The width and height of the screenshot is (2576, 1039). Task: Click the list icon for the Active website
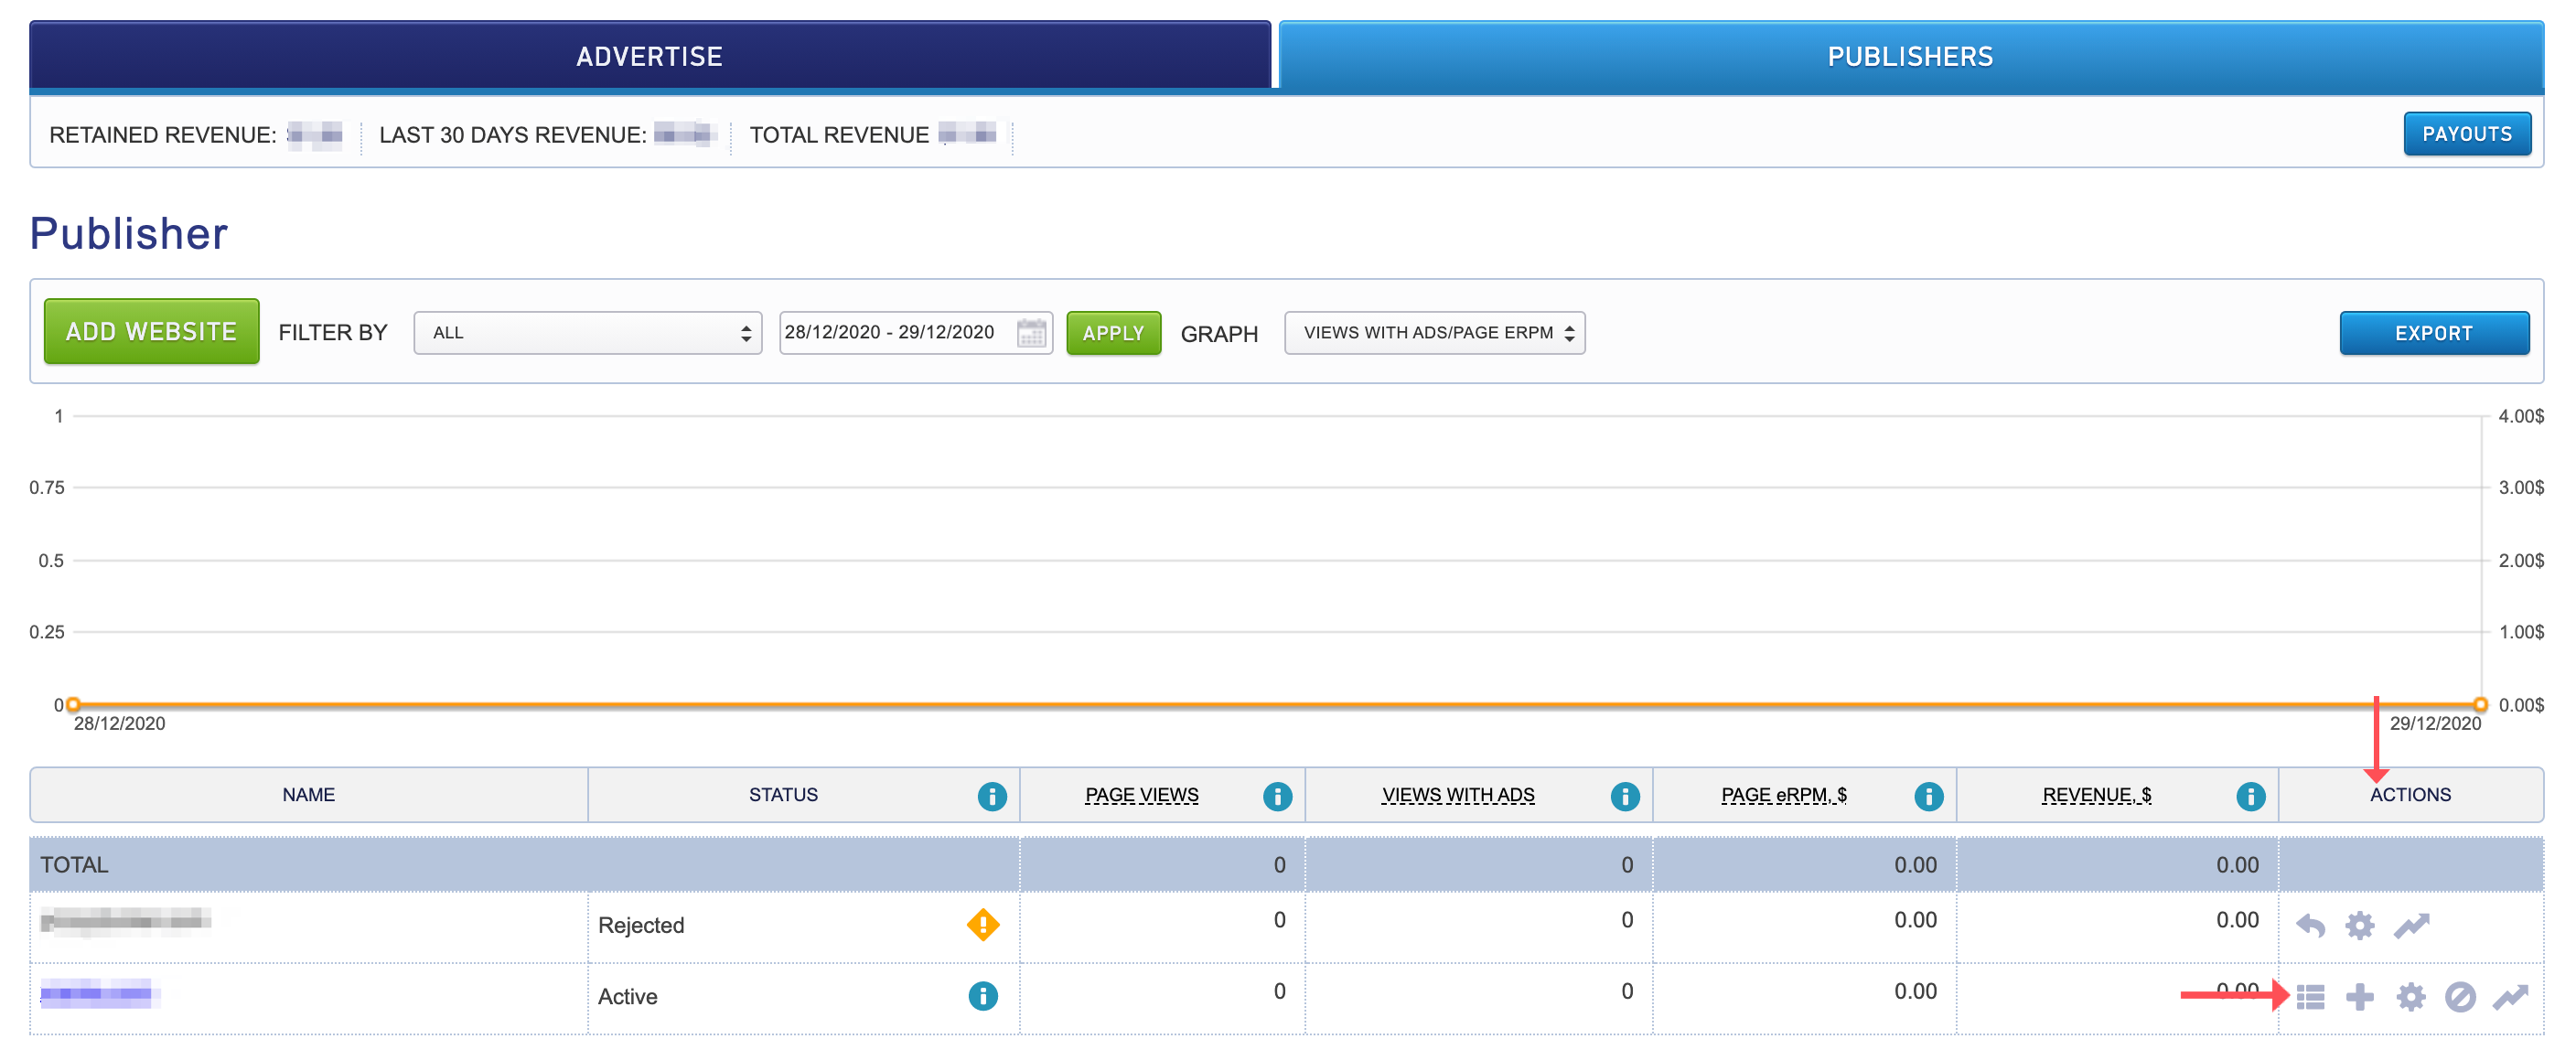pos(2310,996)
